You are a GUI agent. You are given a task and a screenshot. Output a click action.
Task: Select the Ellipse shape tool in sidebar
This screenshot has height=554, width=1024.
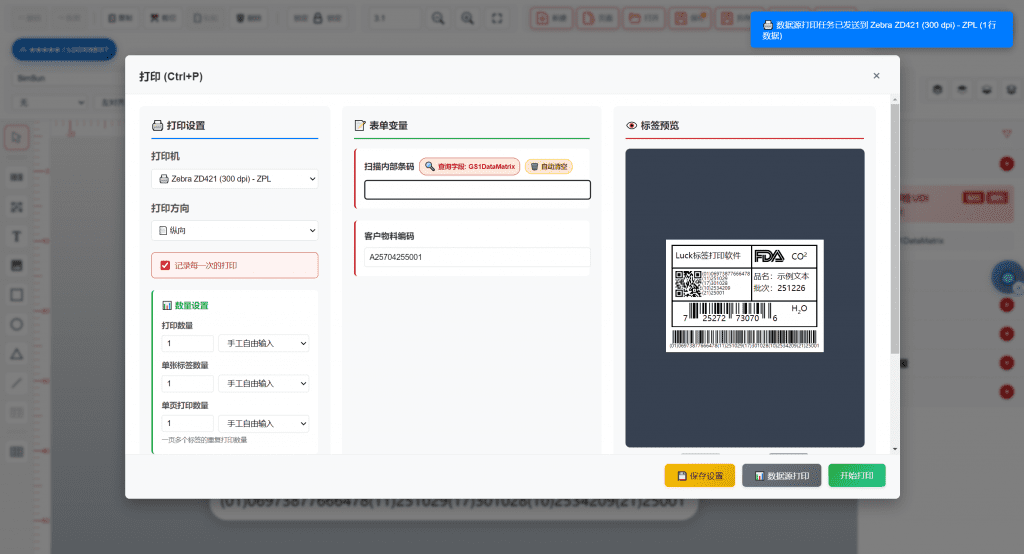click(16, 324)
